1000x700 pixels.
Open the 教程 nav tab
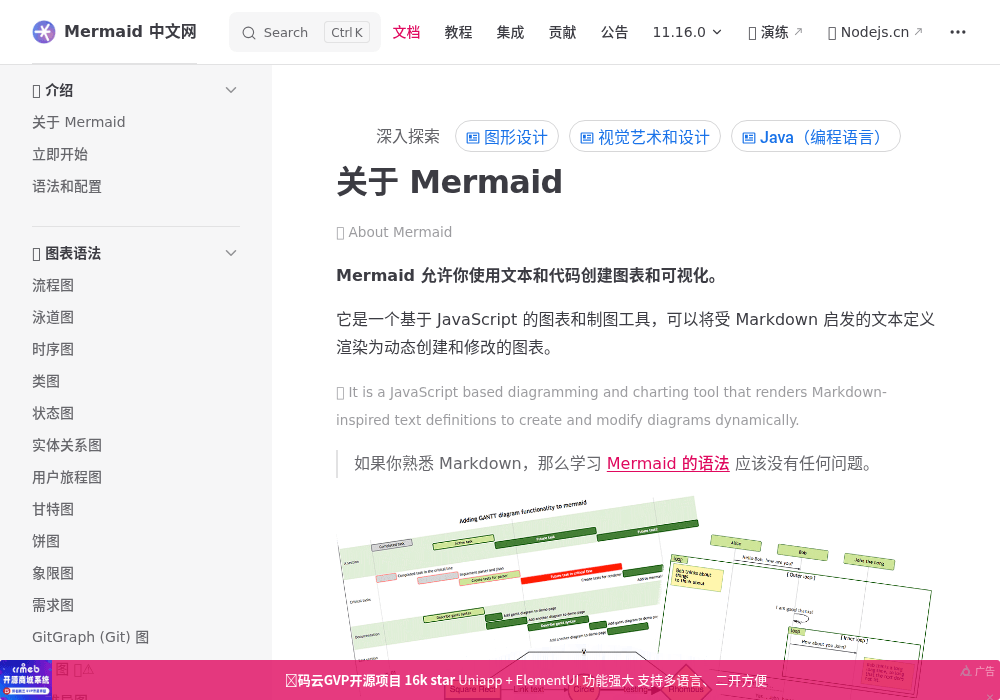[458, 32]
